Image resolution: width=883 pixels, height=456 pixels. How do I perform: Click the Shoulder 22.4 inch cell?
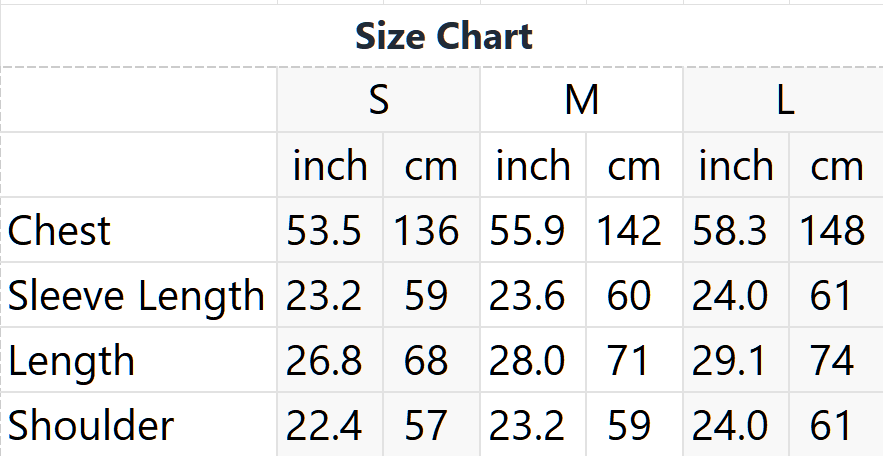coord(330,424)
